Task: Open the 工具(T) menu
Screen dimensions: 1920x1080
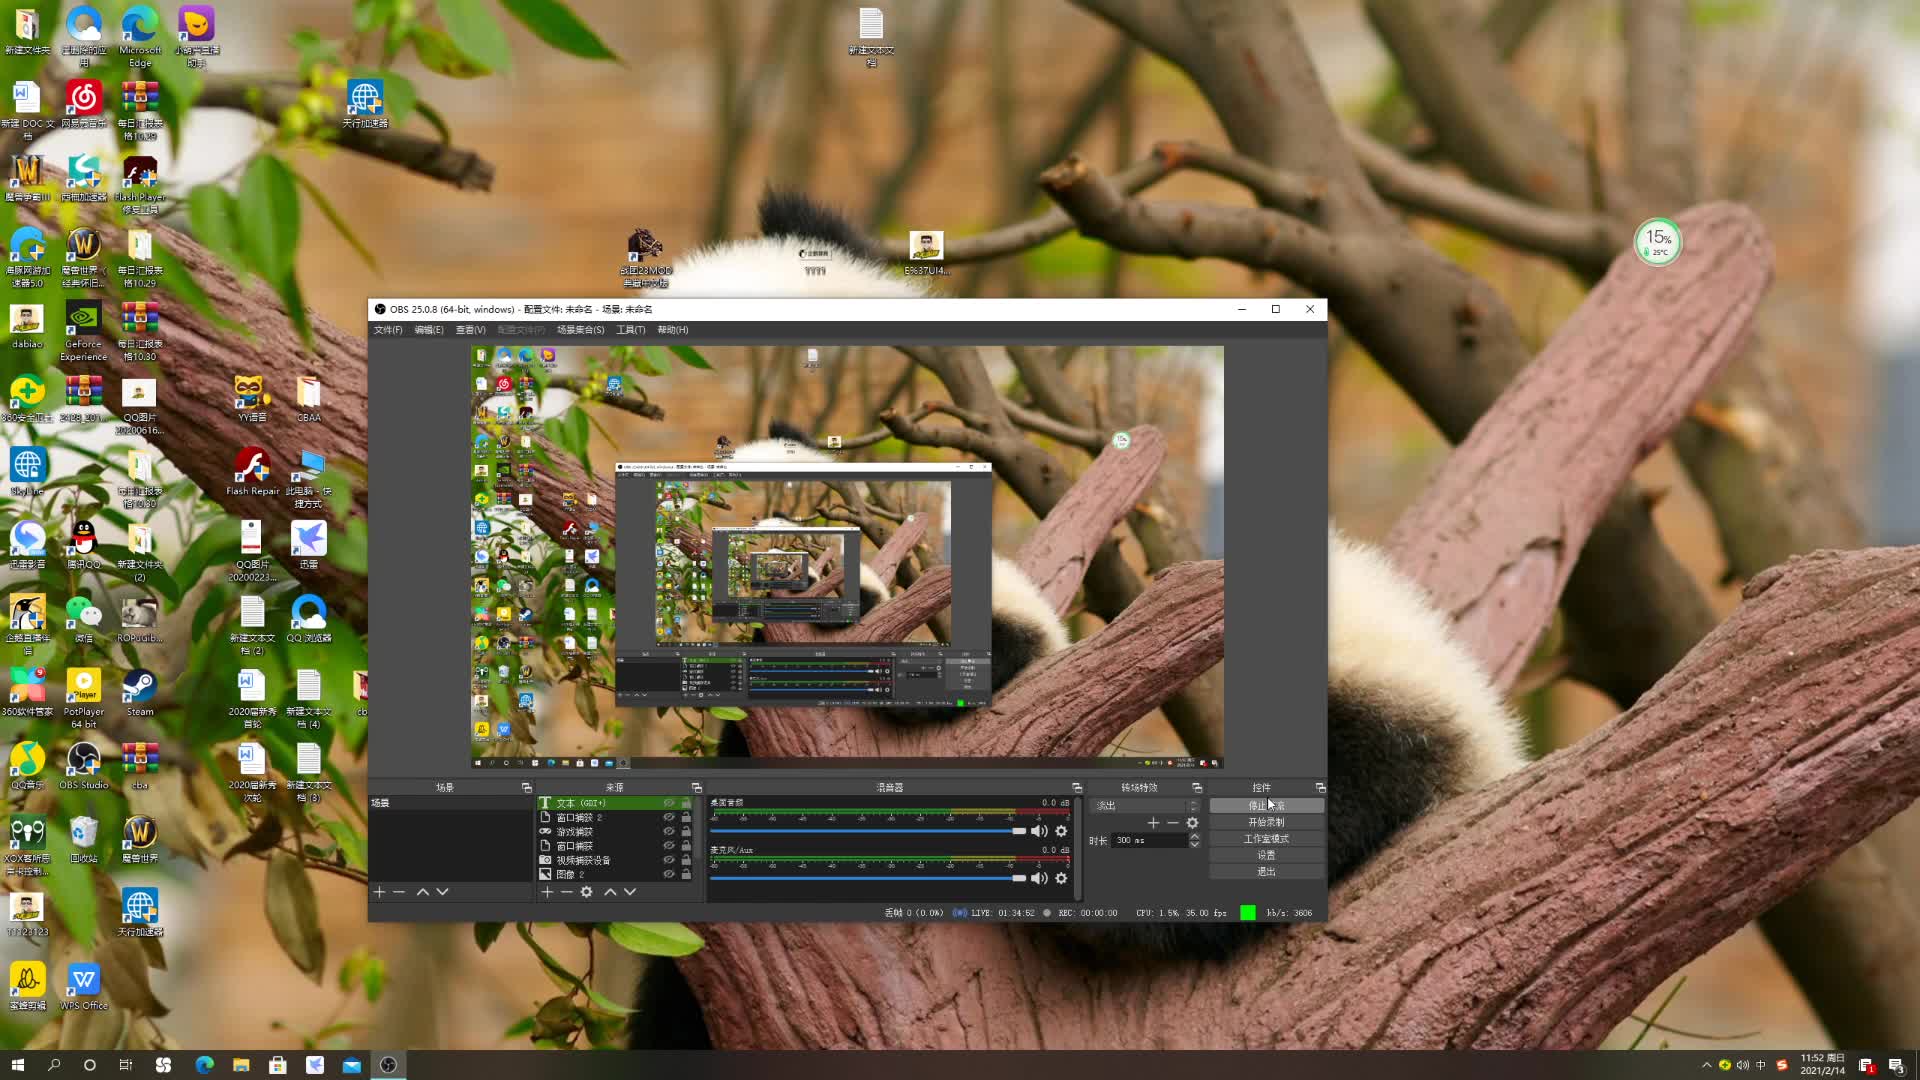Action: [x=630, y=330]
